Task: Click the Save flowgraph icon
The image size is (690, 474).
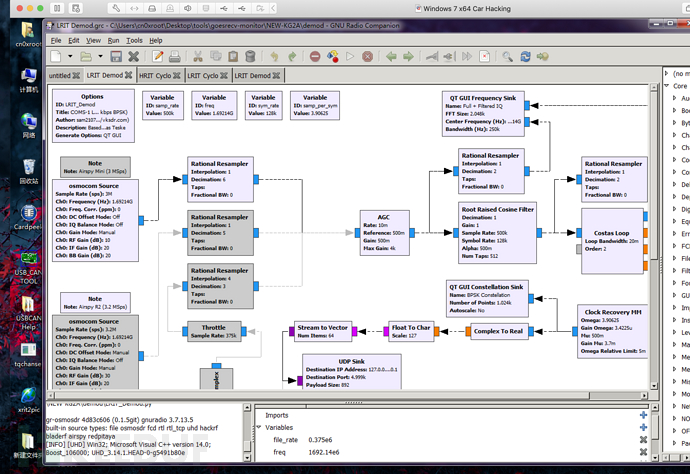Action: pos(116,57)
